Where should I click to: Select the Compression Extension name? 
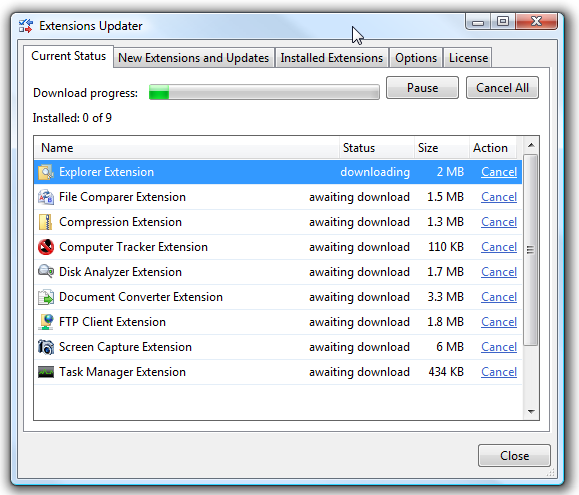120,222
